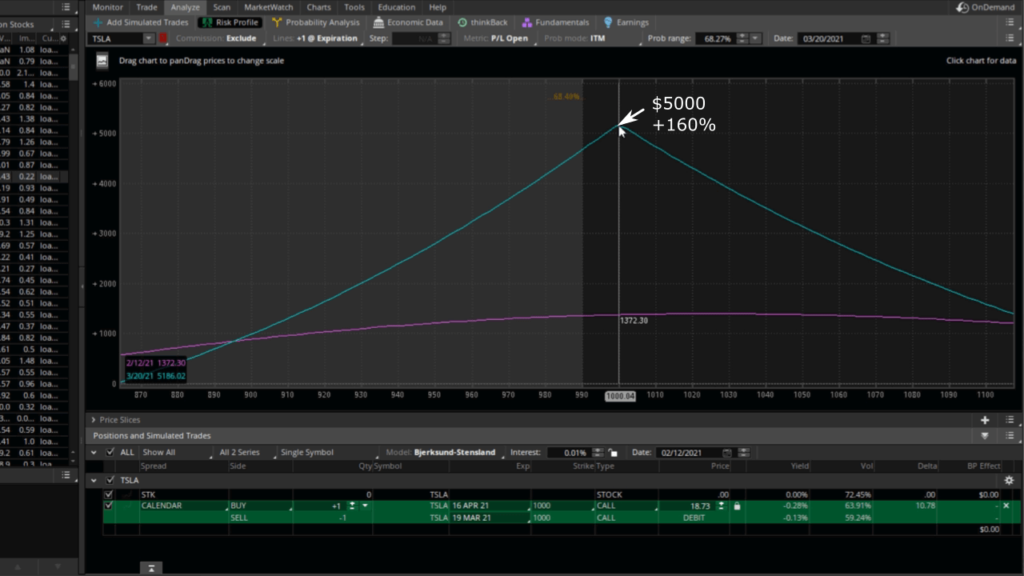
Task: Toggle the price lock icon in CALENDAR row
Action: [737, 505]
